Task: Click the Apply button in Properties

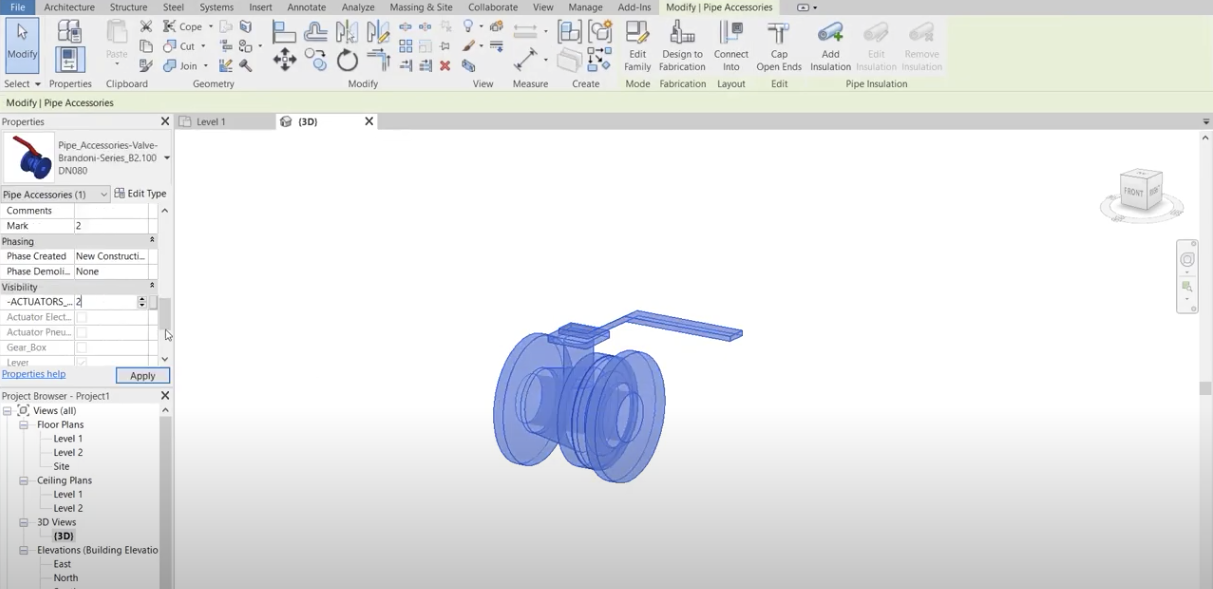Action: point(143,376)
